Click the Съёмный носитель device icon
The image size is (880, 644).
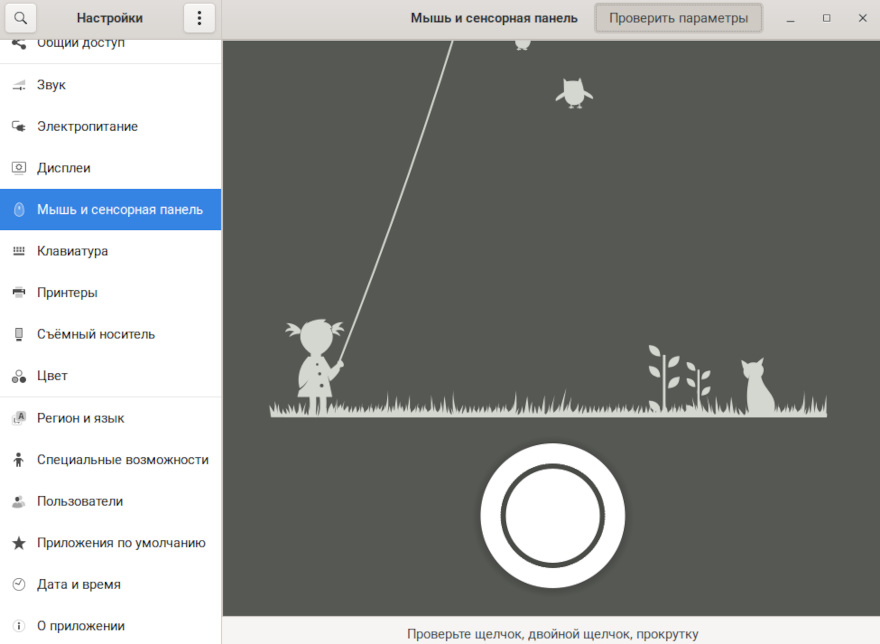[x=18, y=334]
